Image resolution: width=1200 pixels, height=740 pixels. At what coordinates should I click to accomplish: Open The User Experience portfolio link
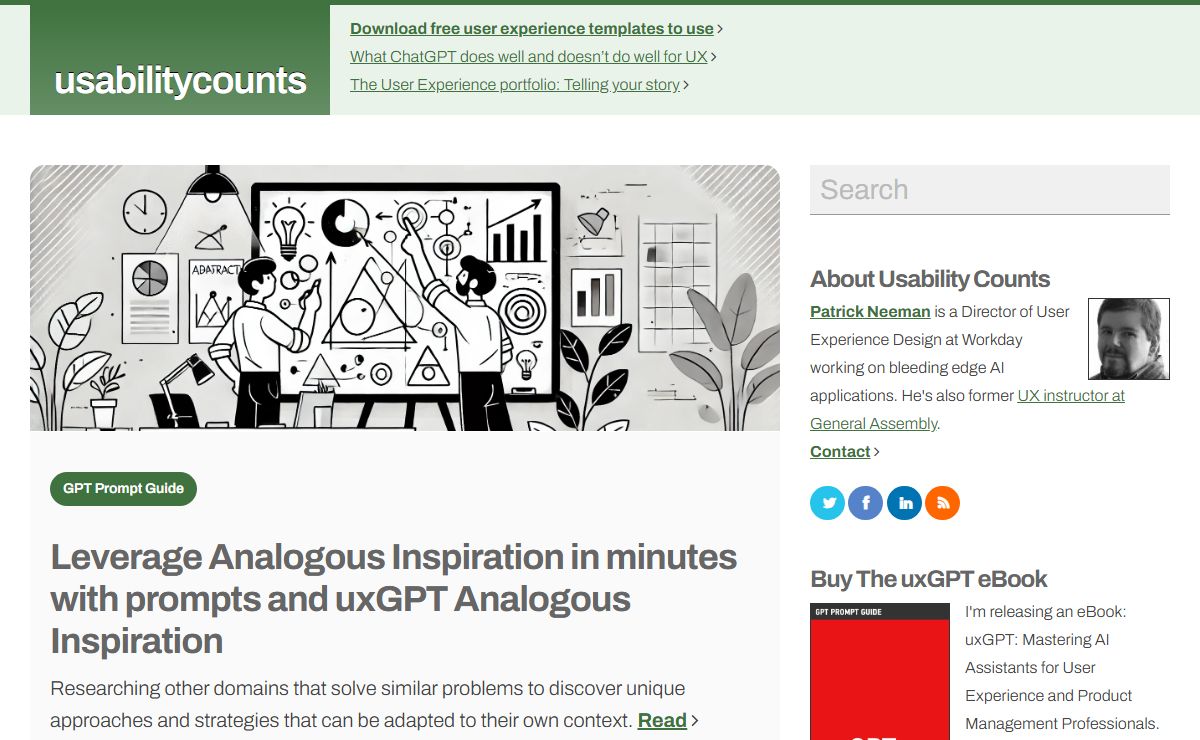[515, 85]
